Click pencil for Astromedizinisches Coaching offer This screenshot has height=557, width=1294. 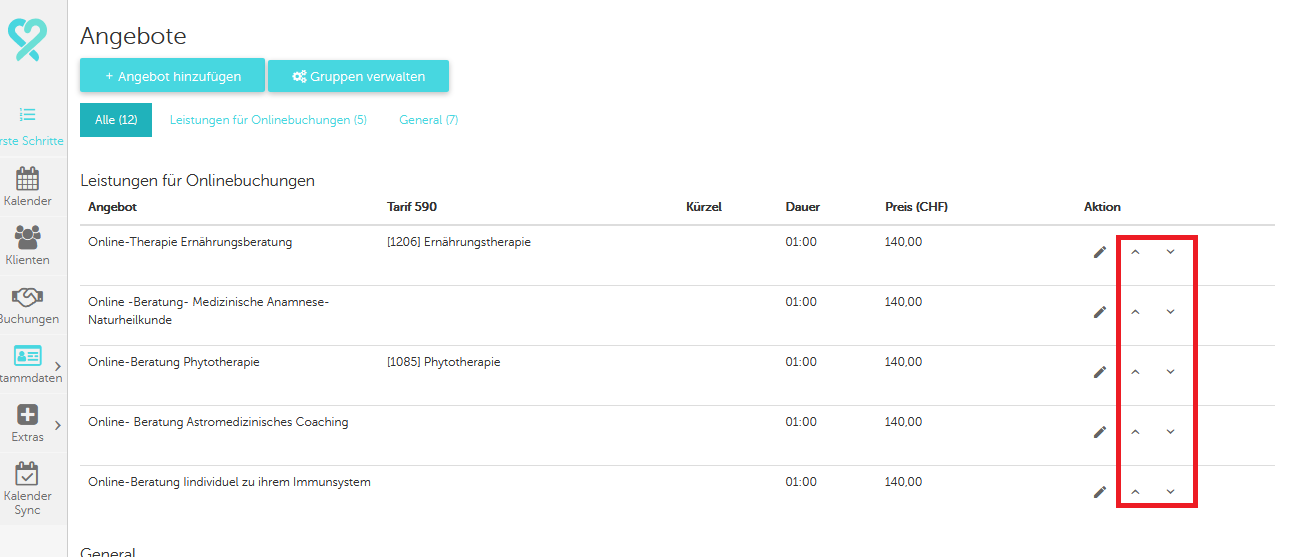[1100, 432]
